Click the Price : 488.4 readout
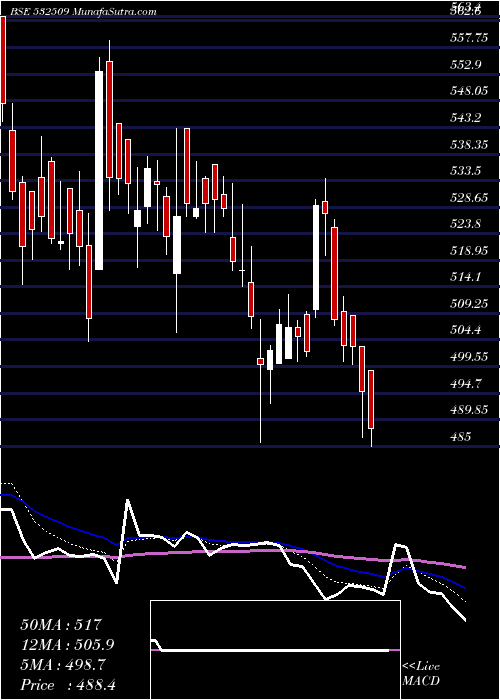 [68, 685]
